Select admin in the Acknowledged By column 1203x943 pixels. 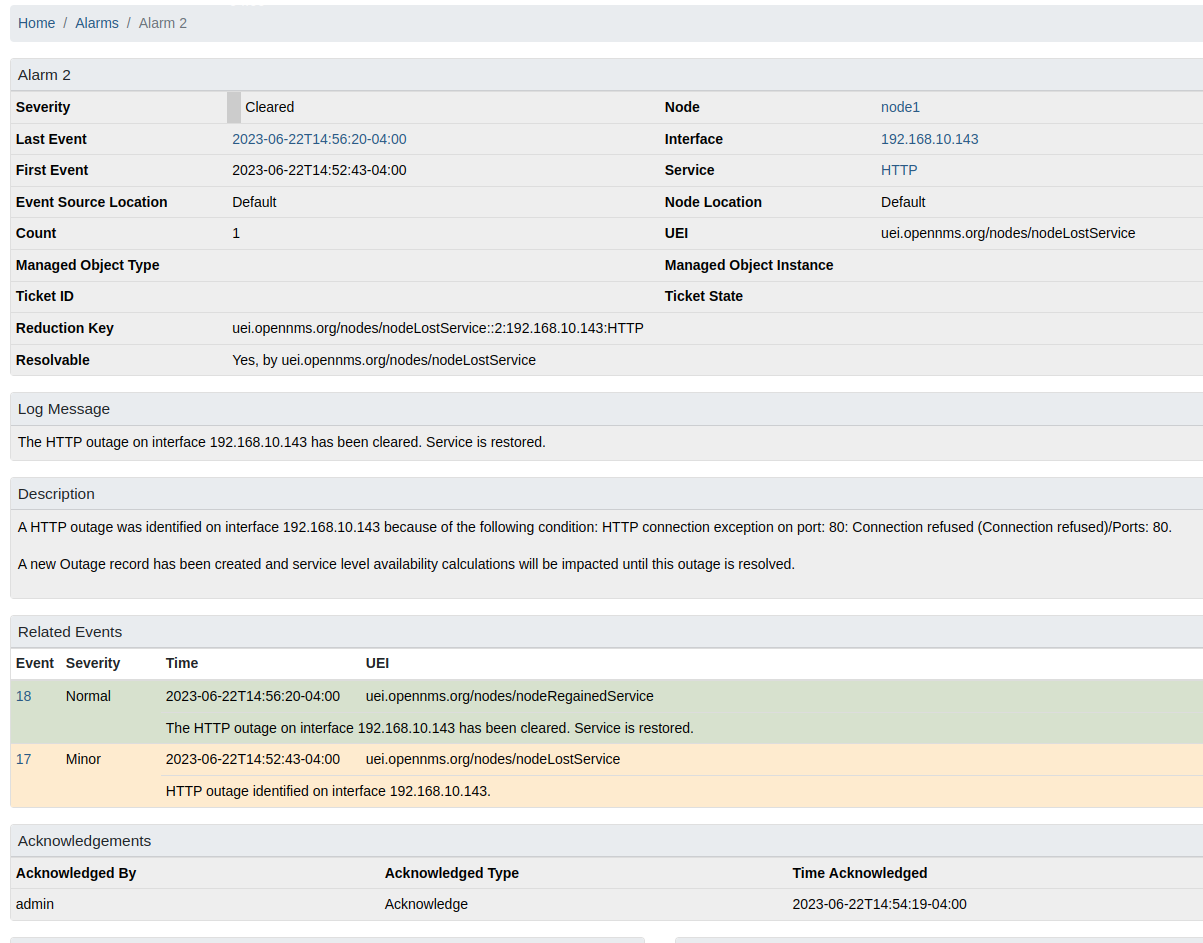(34, 904)
